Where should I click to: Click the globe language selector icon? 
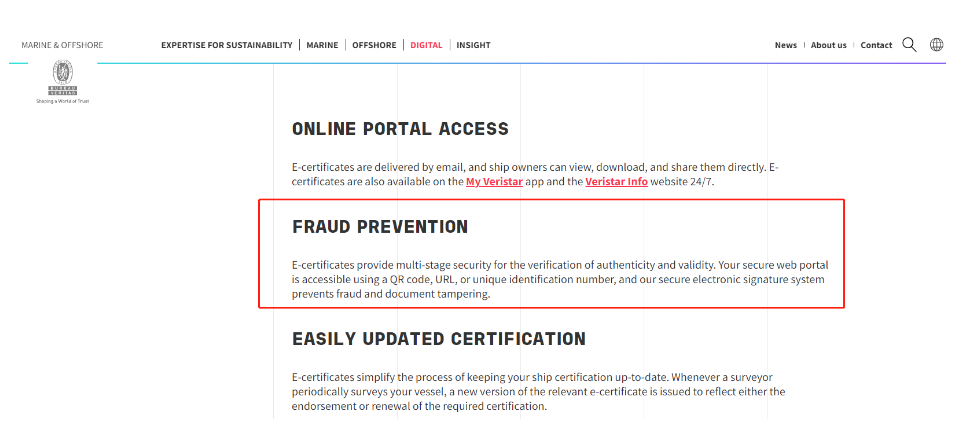coord(936,45)
